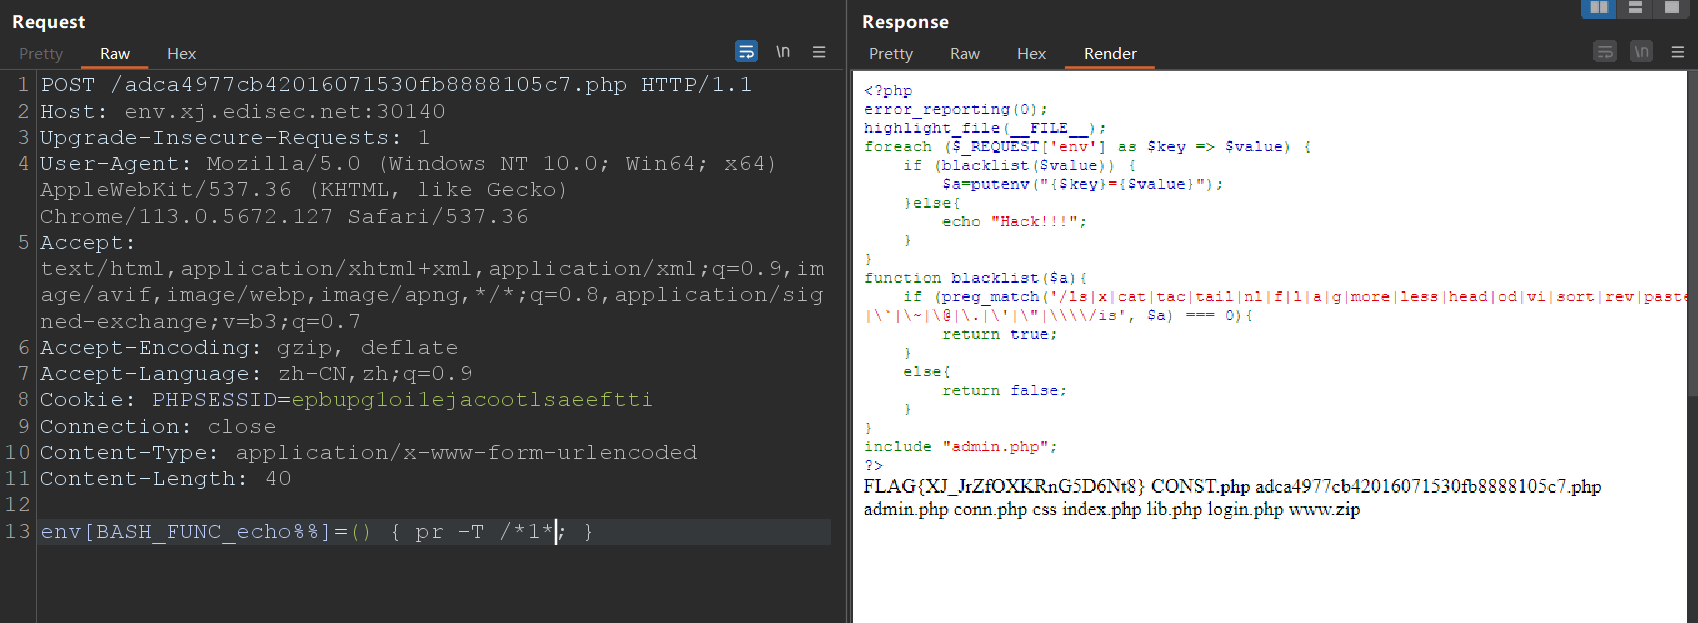Viewport: 1698px width, 623px height.
Task: Switch to side-by-side layout view
Action: point(1599,7)
